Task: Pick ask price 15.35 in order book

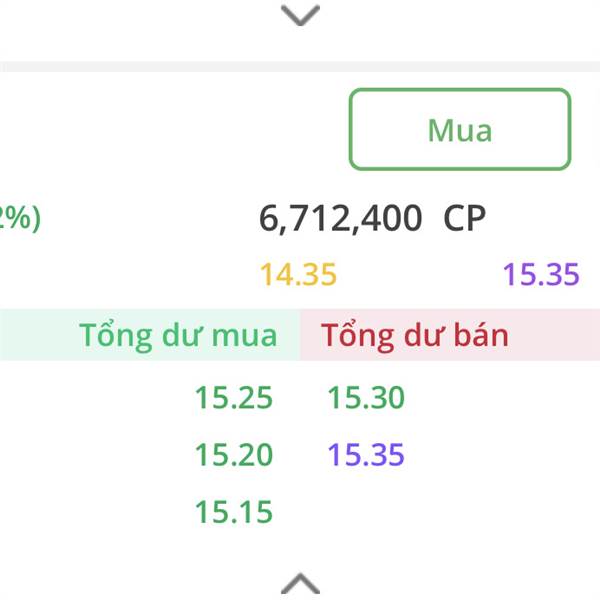Action: coord(366,455)
